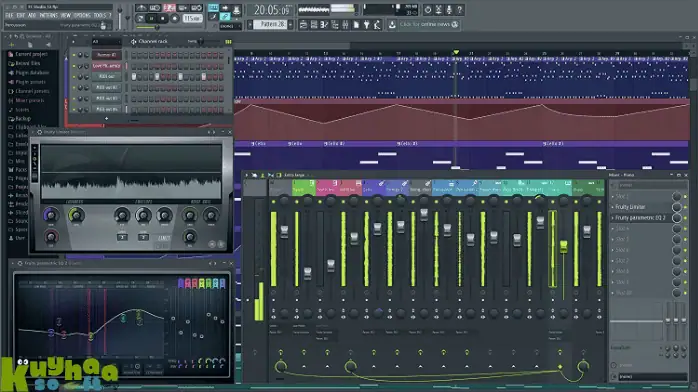698x392 pixels.
Task: Expand the Fruity Limiter slot arrow menu
Action: click(613, 207)
